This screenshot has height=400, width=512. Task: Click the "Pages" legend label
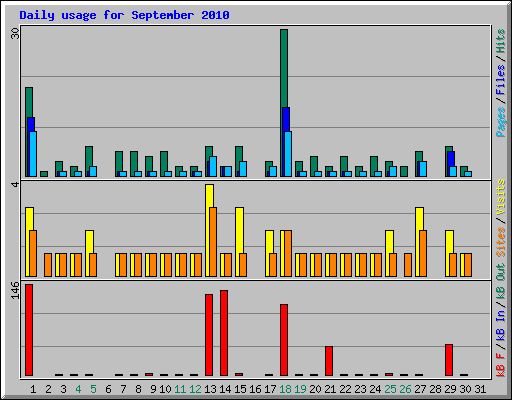pyautogui.click(x=500, y=122)
